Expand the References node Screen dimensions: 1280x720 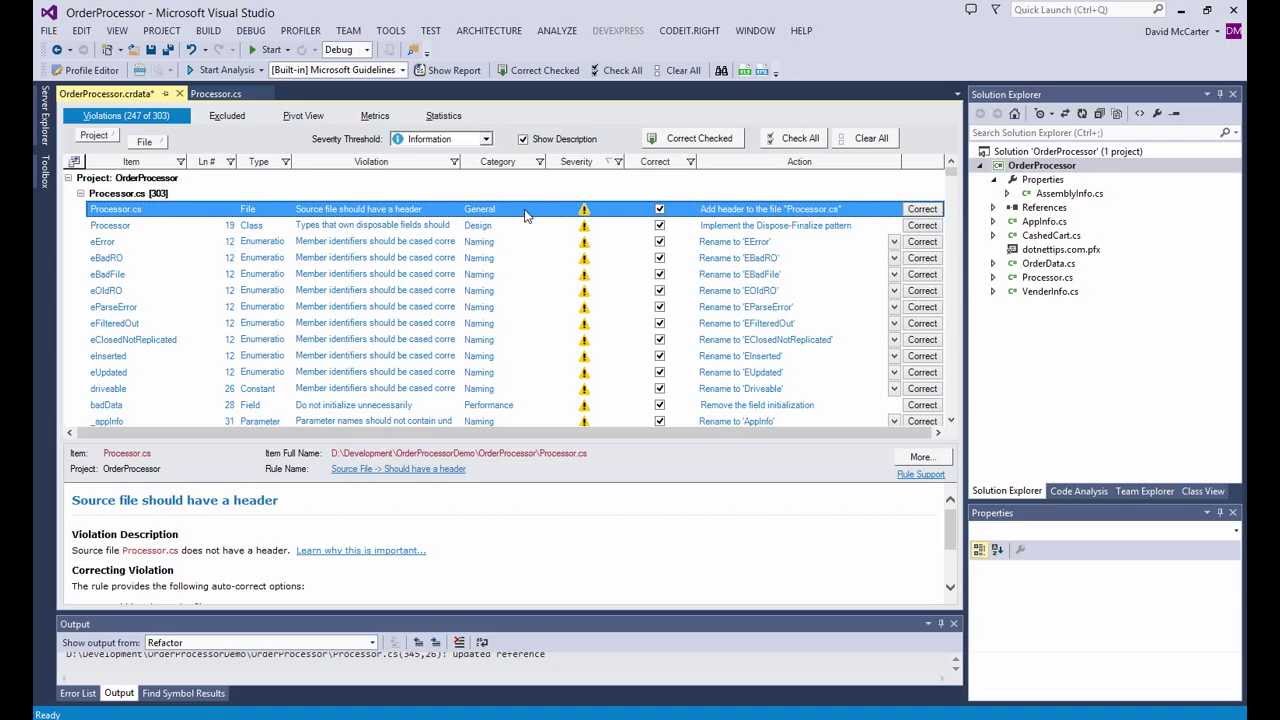[993, 208]
